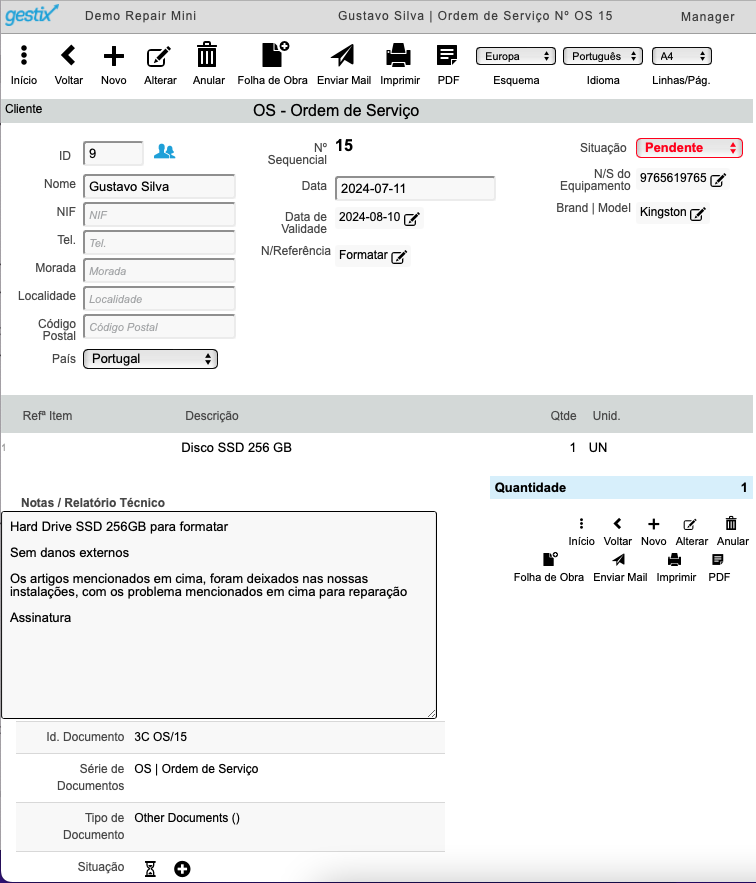Open the Início menu in top toolbar
The image size is (756, 883).
[24, 55]
